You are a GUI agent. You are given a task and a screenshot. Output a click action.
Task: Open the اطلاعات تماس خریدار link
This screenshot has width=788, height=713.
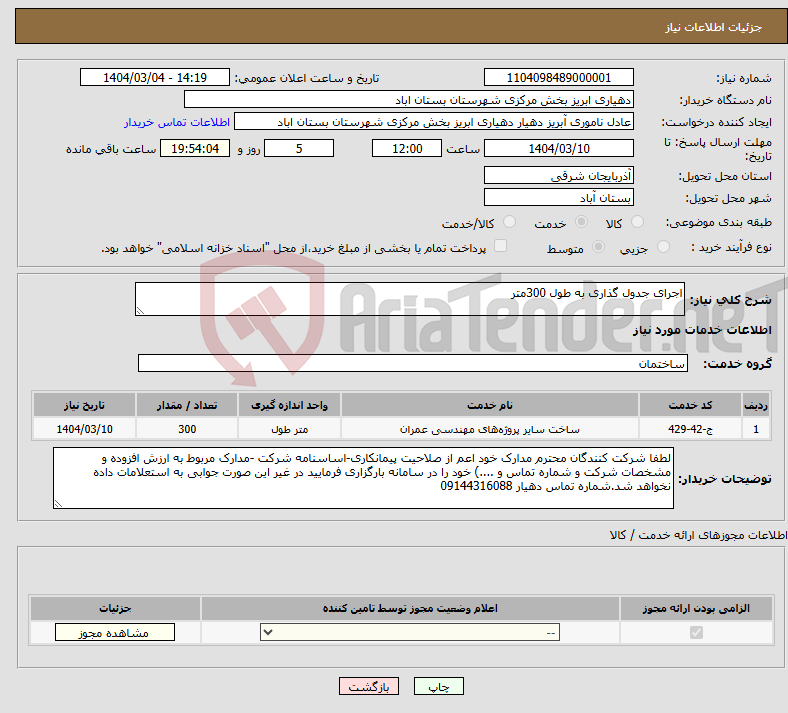pos(177,122)
